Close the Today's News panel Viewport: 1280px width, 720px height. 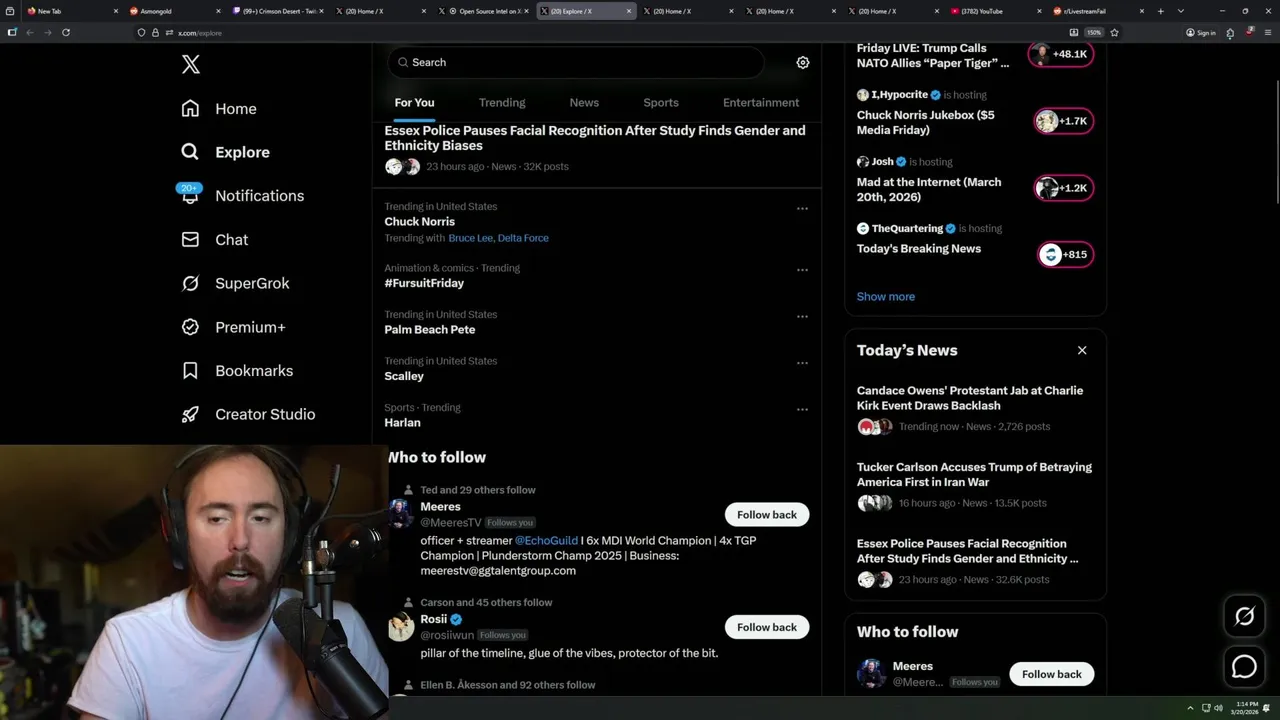(x=1082, y=350)
